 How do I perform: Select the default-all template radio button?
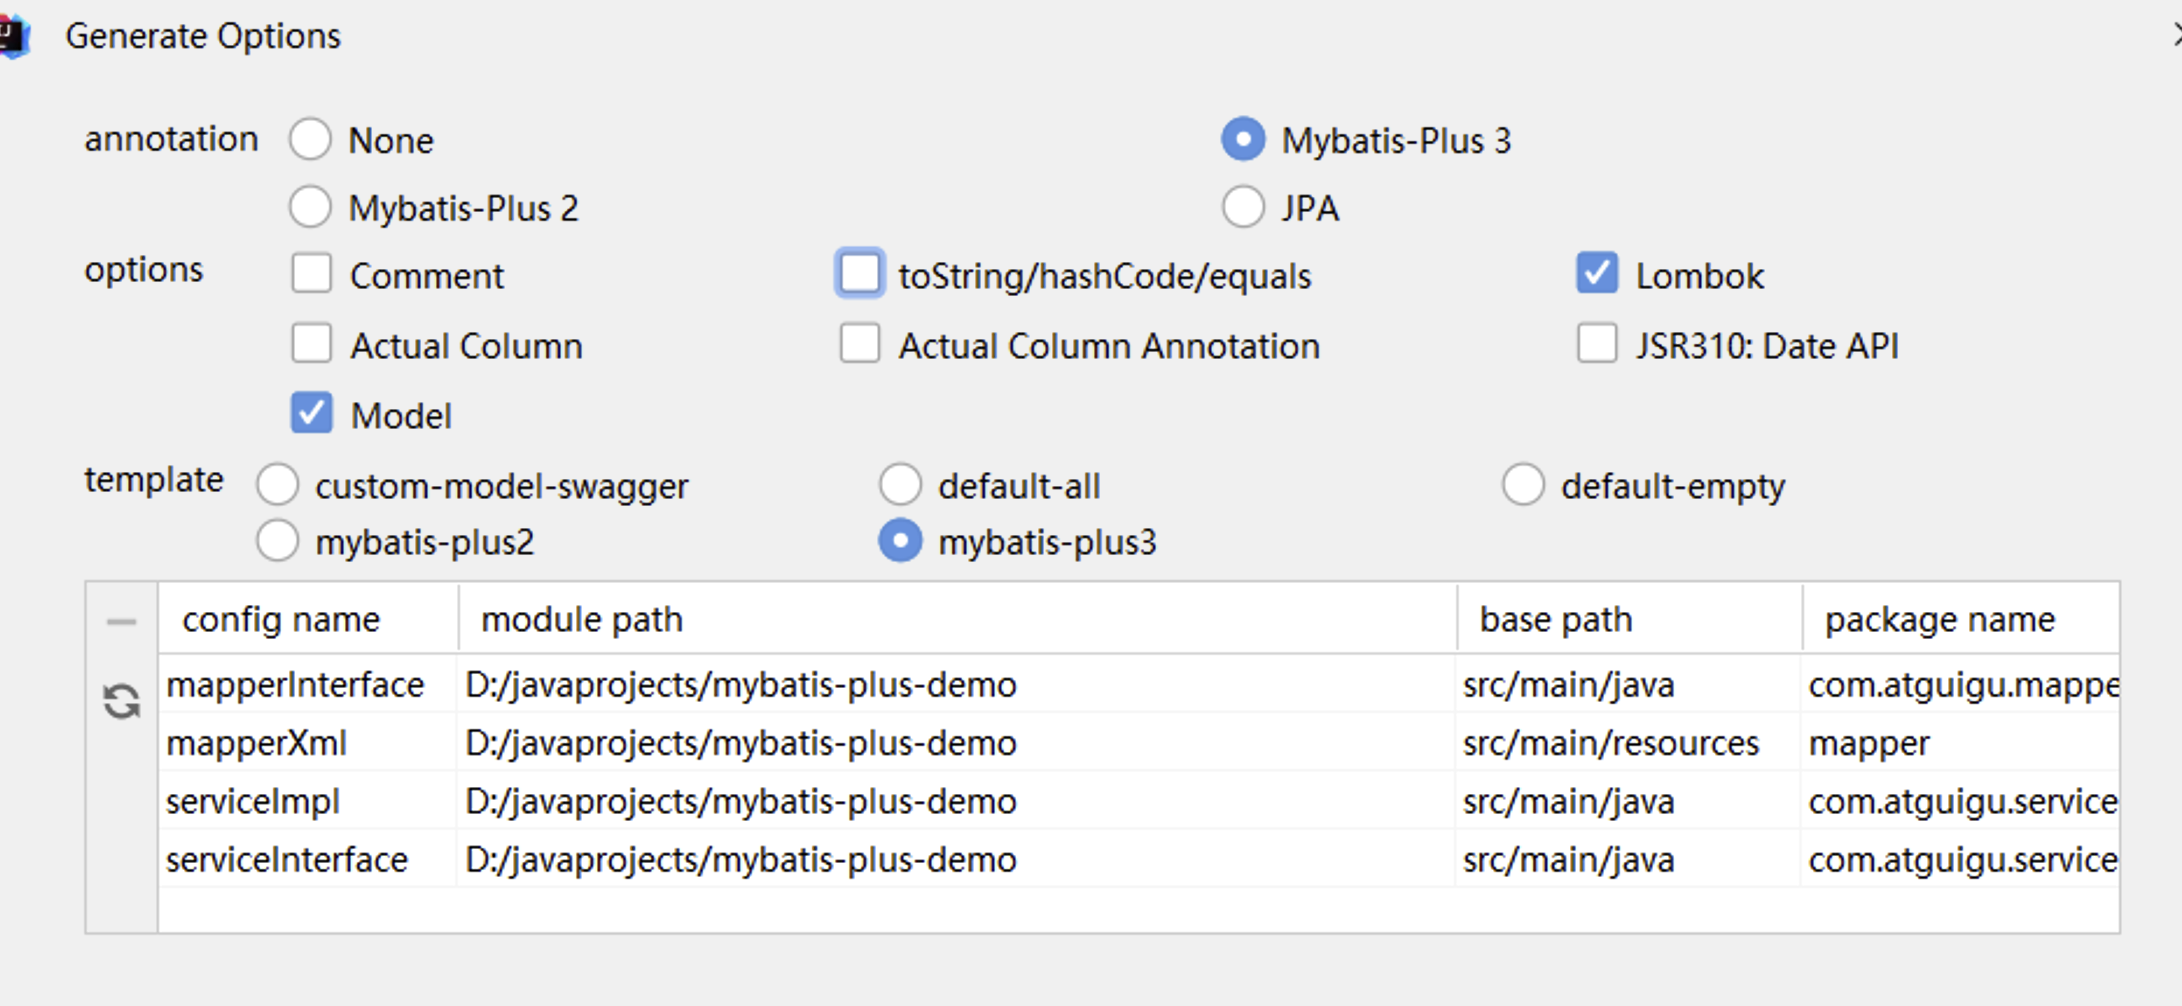click(x=900, y=485)
